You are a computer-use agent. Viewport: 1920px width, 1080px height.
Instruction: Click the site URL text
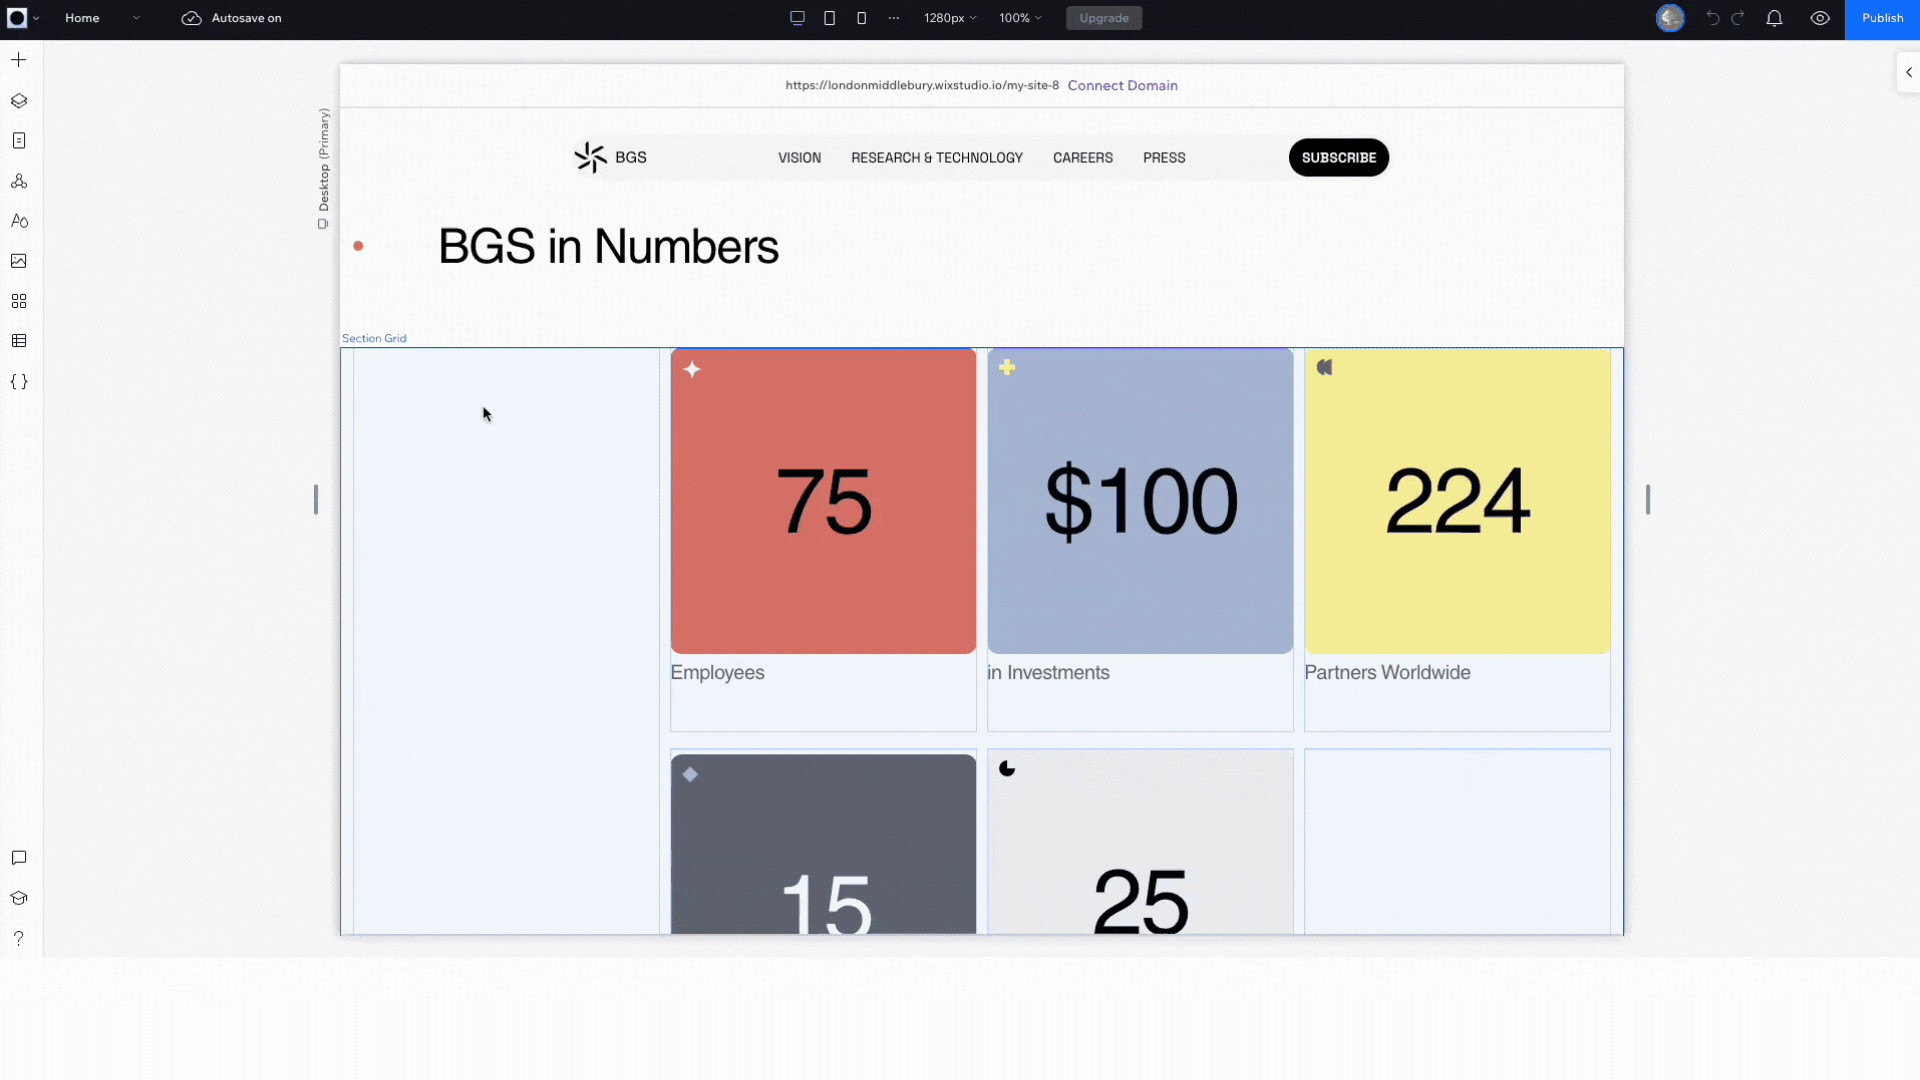point(922,85)
